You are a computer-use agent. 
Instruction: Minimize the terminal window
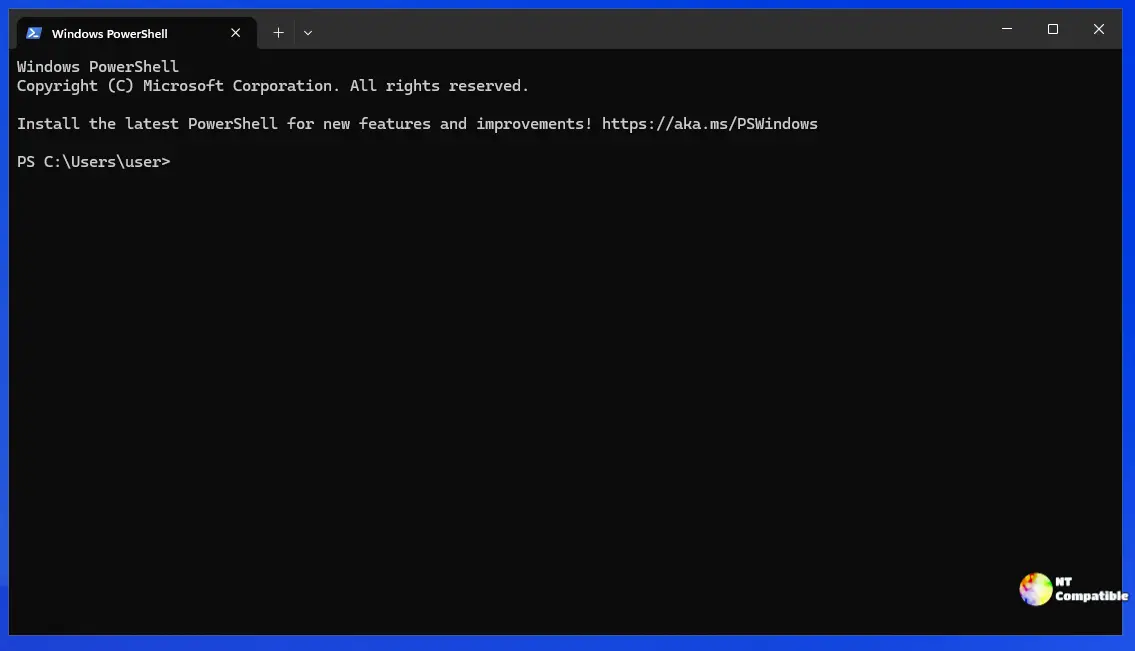tap(1007, 30)
